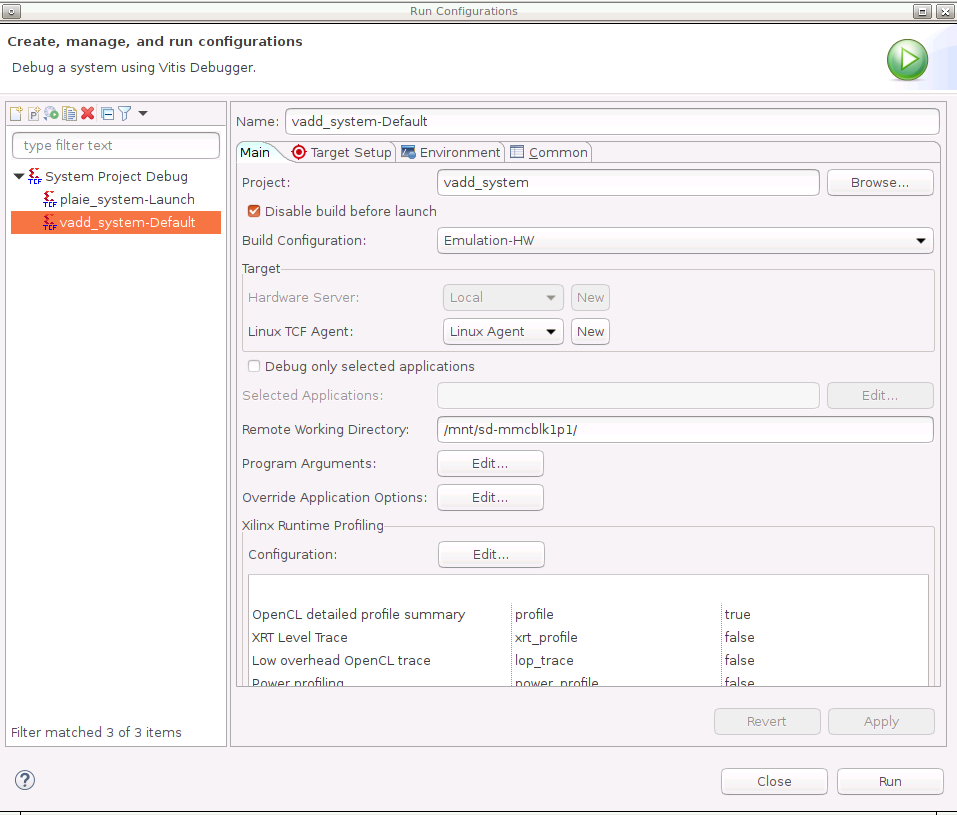Click the funnel filter icon
Image resolution: width=957 pixels, height=815 pixels.
[125, 114]
